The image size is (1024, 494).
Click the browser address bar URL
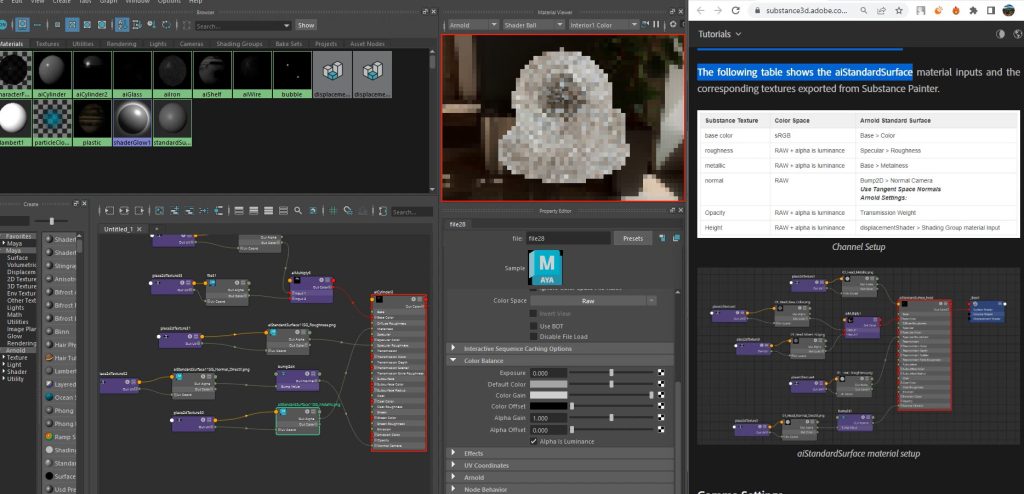807,10
